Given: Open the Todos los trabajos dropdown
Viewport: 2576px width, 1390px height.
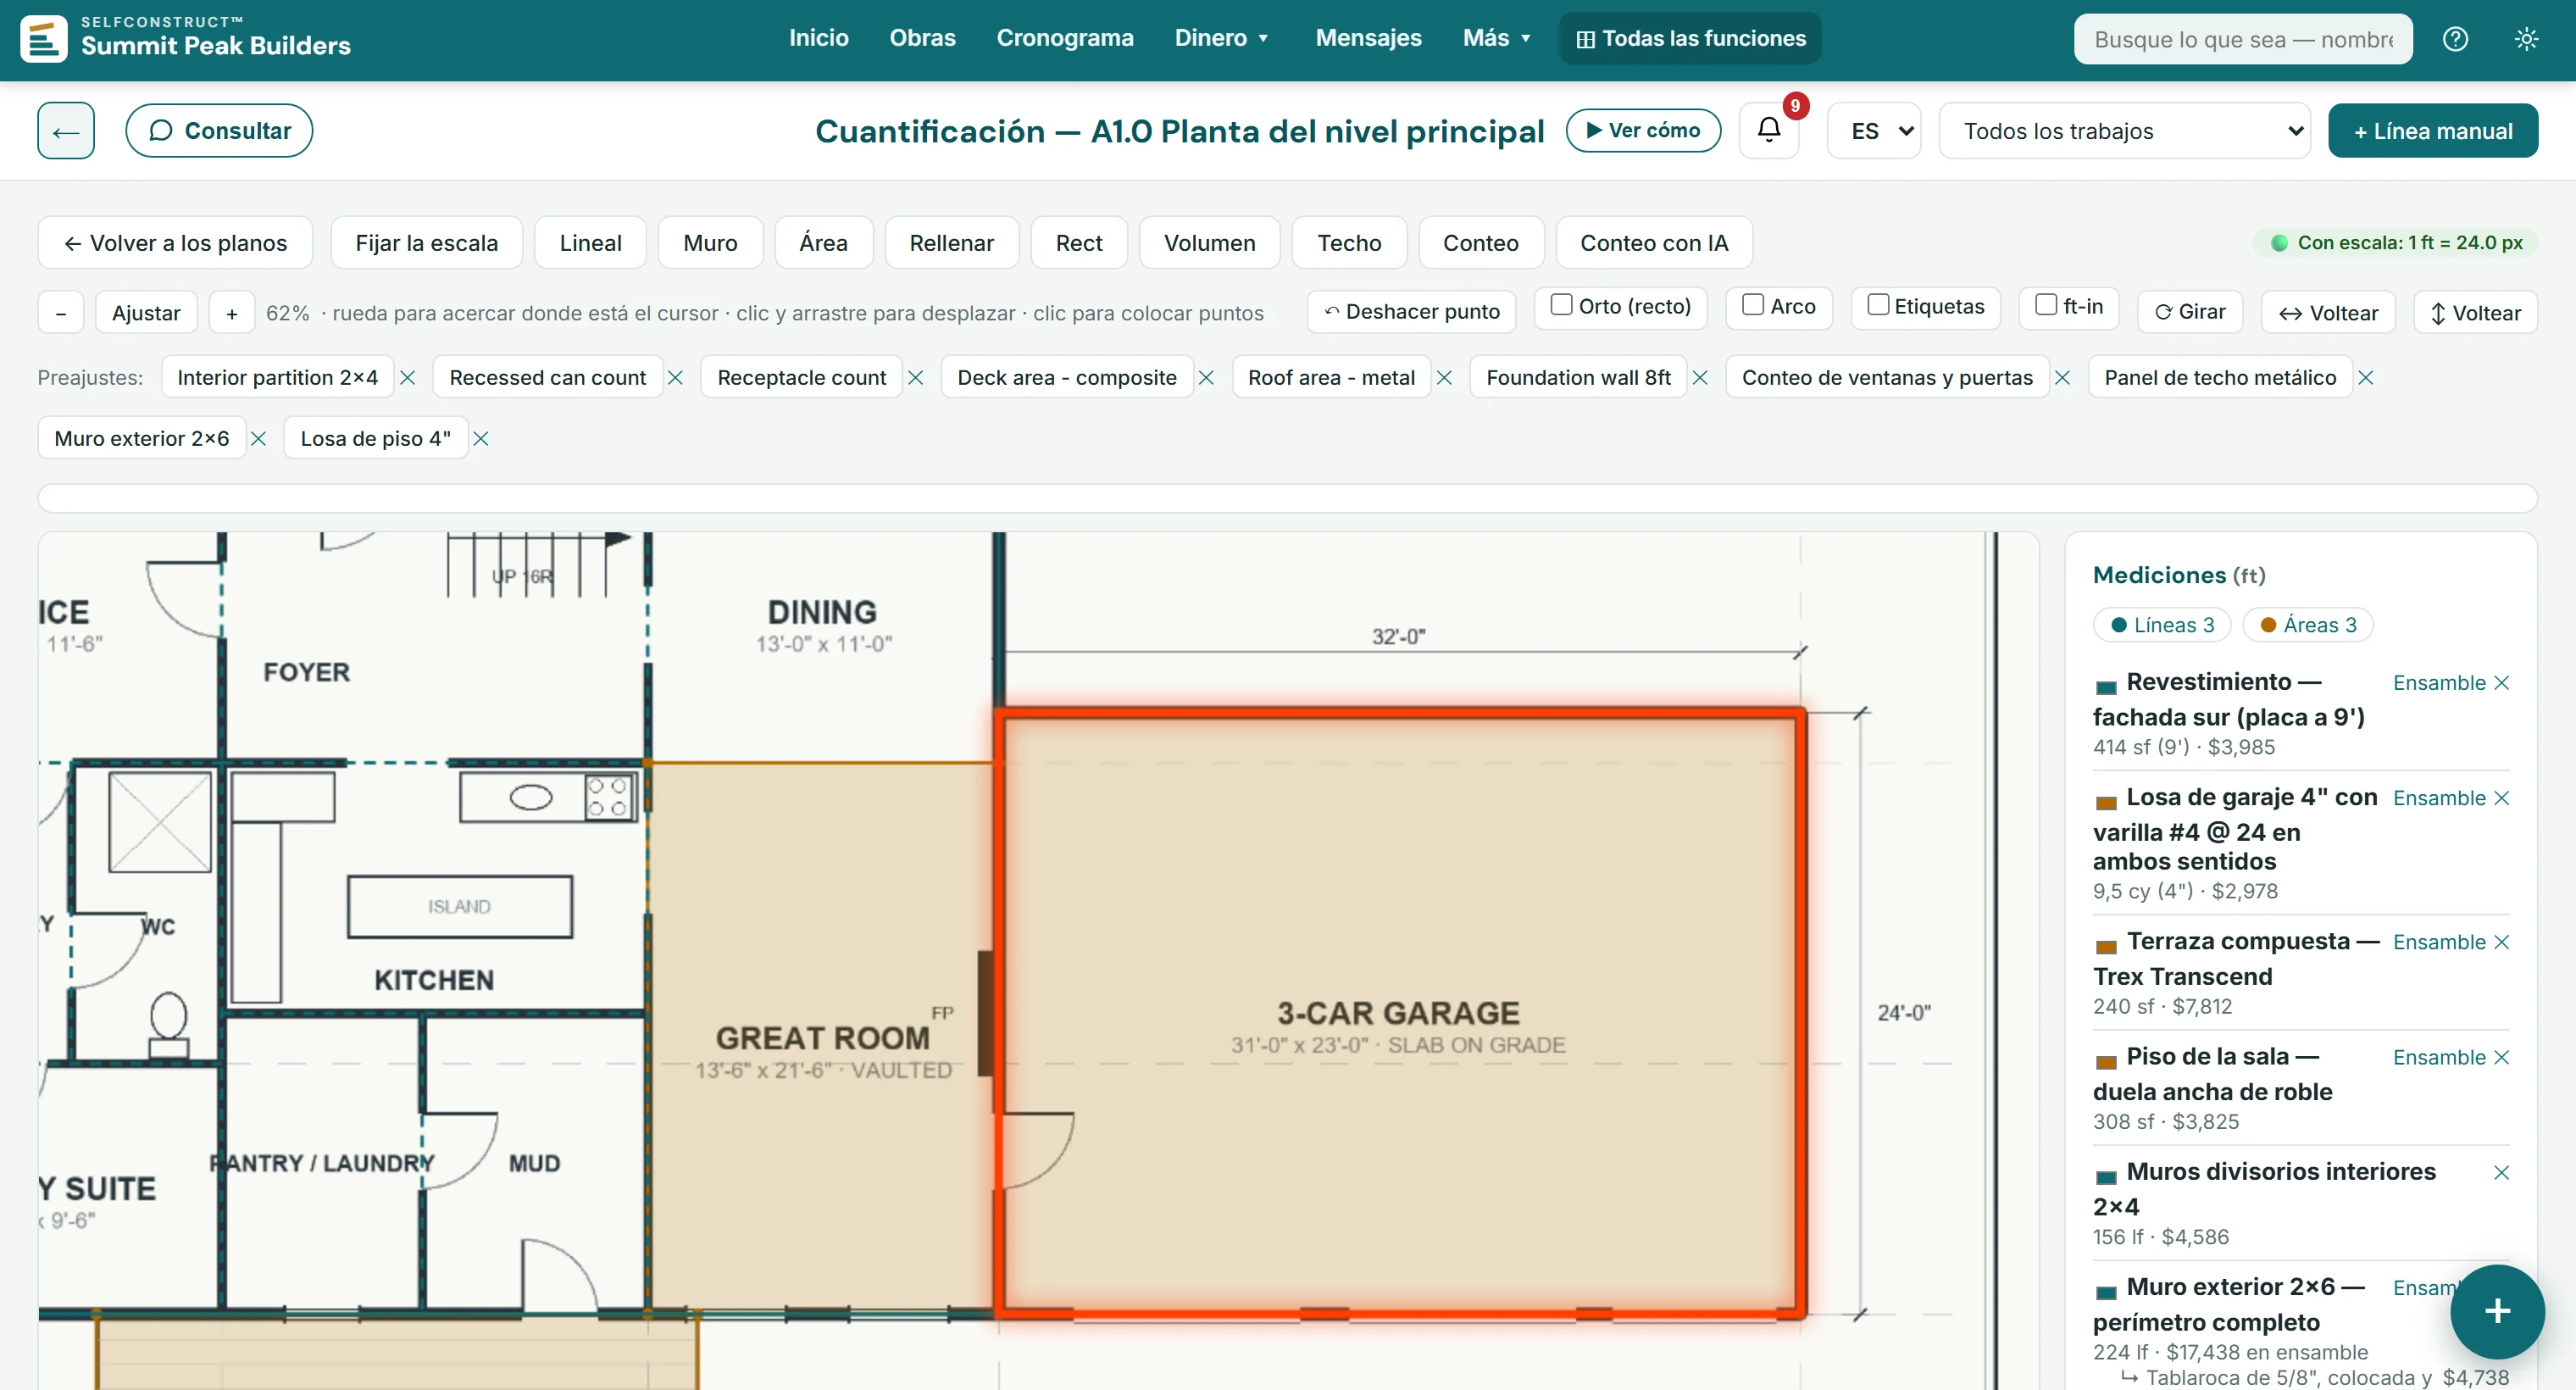Looking at the screenshot, I should coord(2124,130).
